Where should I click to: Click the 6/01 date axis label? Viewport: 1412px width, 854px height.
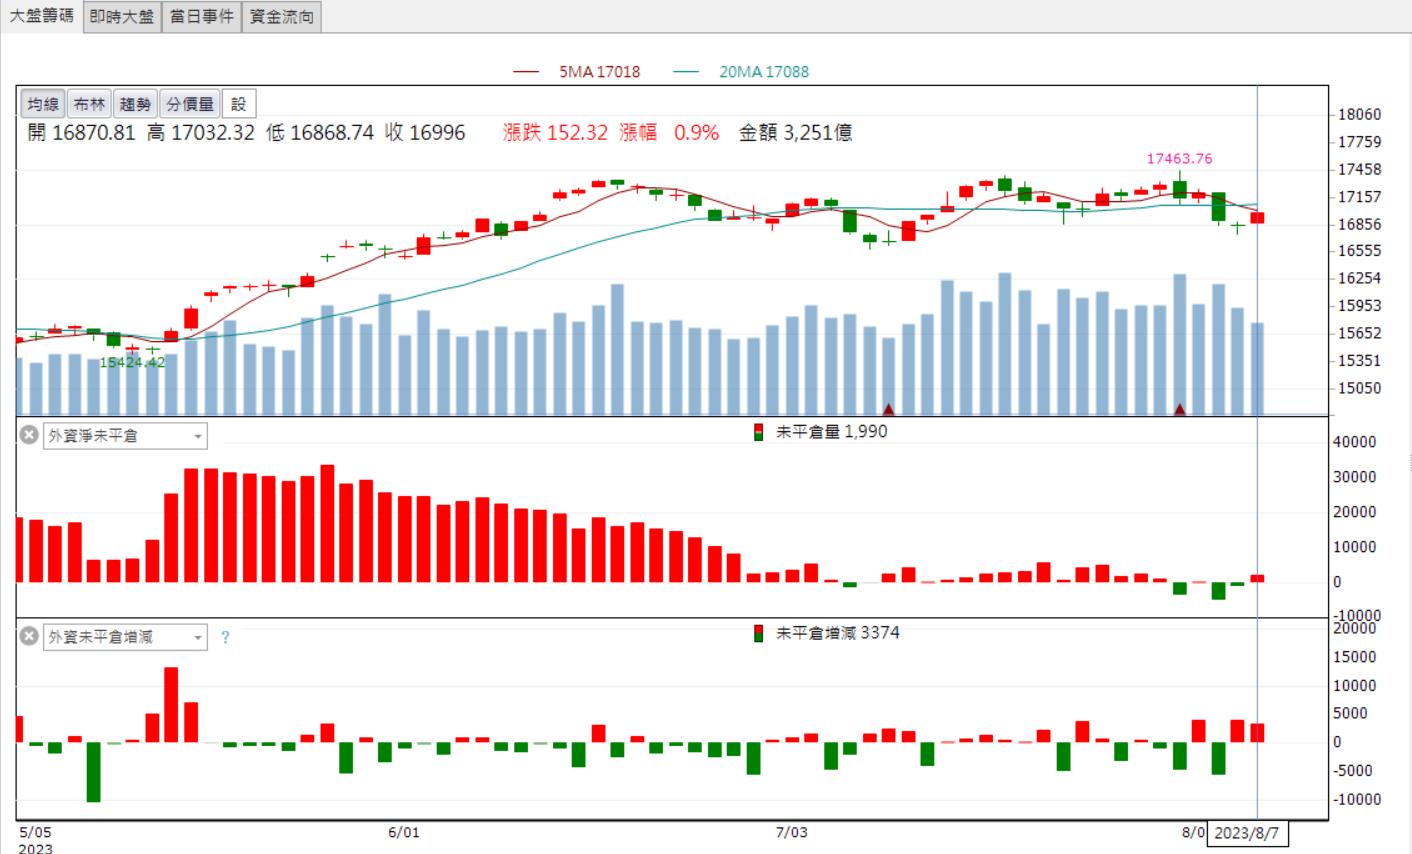click(x=404, y=832)
